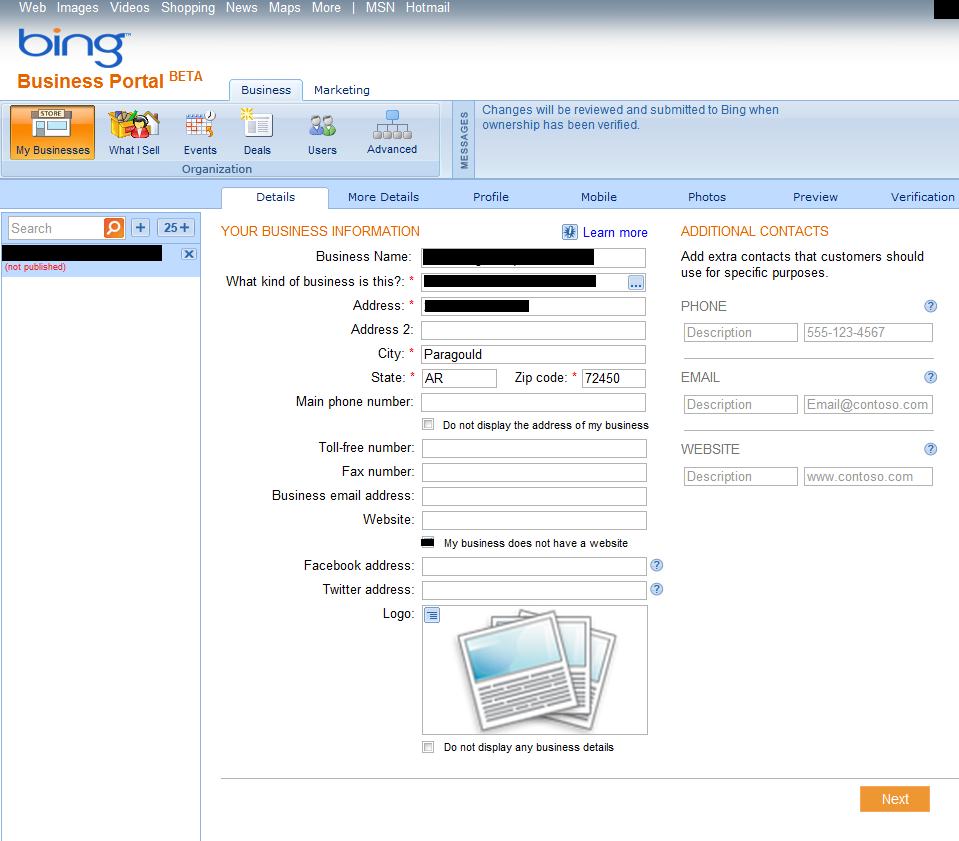Follow the Learn more link
Viewport: 959px width, 841px height.
[x=615, y=232]
